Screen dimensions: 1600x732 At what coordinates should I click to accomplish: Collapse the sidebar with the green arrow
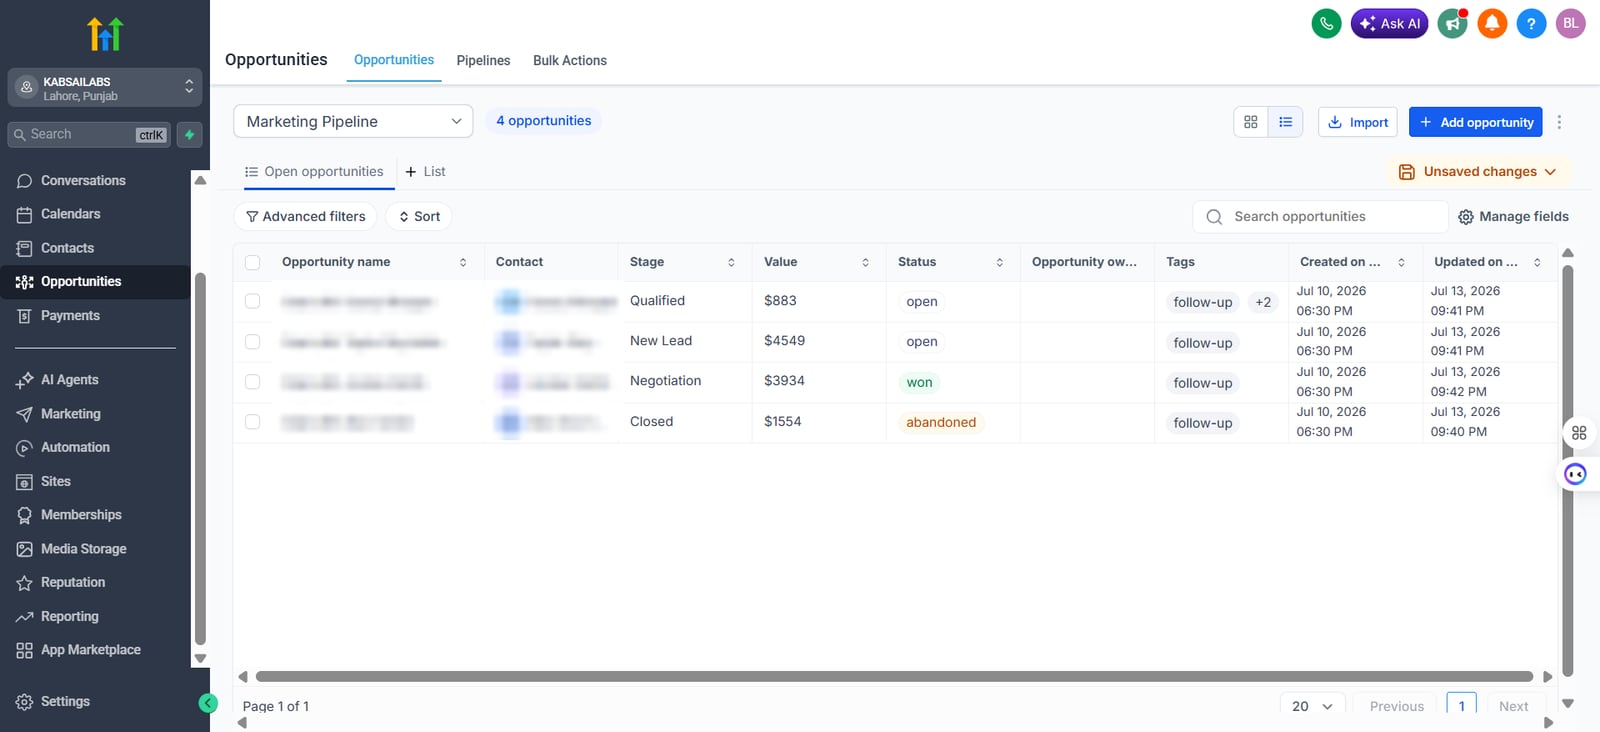208,703
